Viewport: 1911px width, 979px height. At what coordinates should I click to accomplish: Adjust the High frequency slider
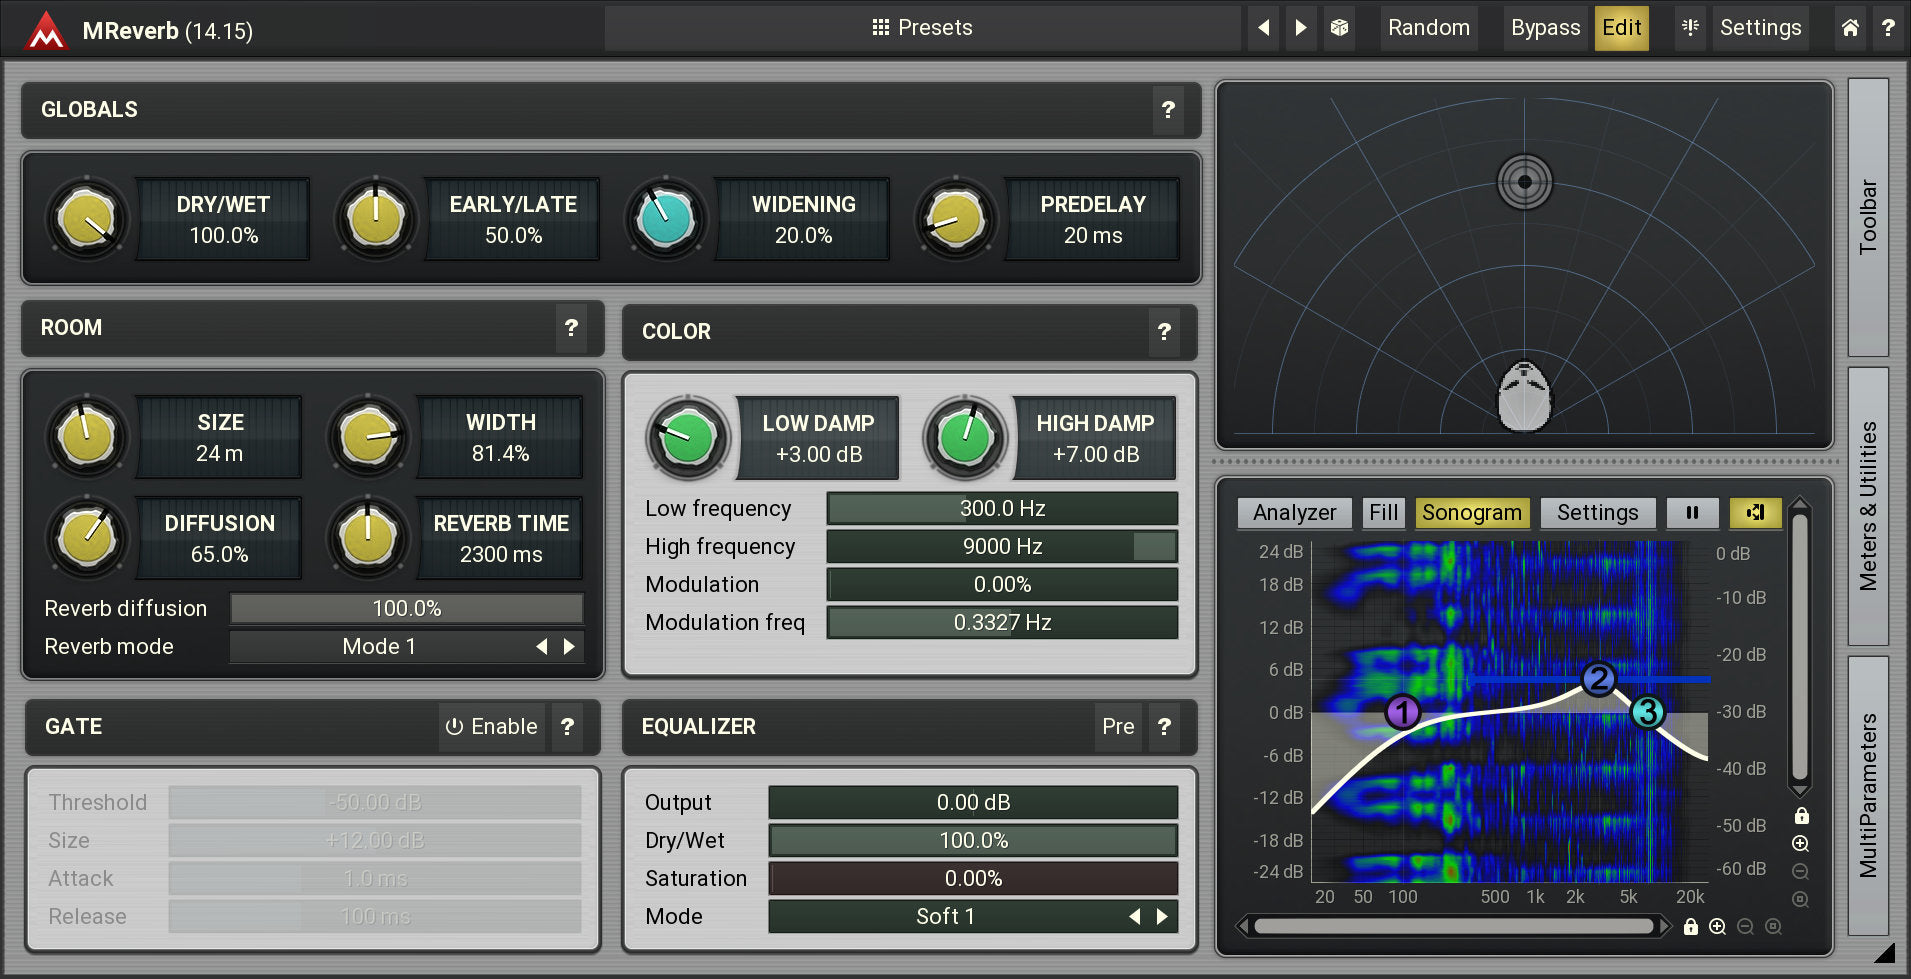click(x=1002, y=547)
